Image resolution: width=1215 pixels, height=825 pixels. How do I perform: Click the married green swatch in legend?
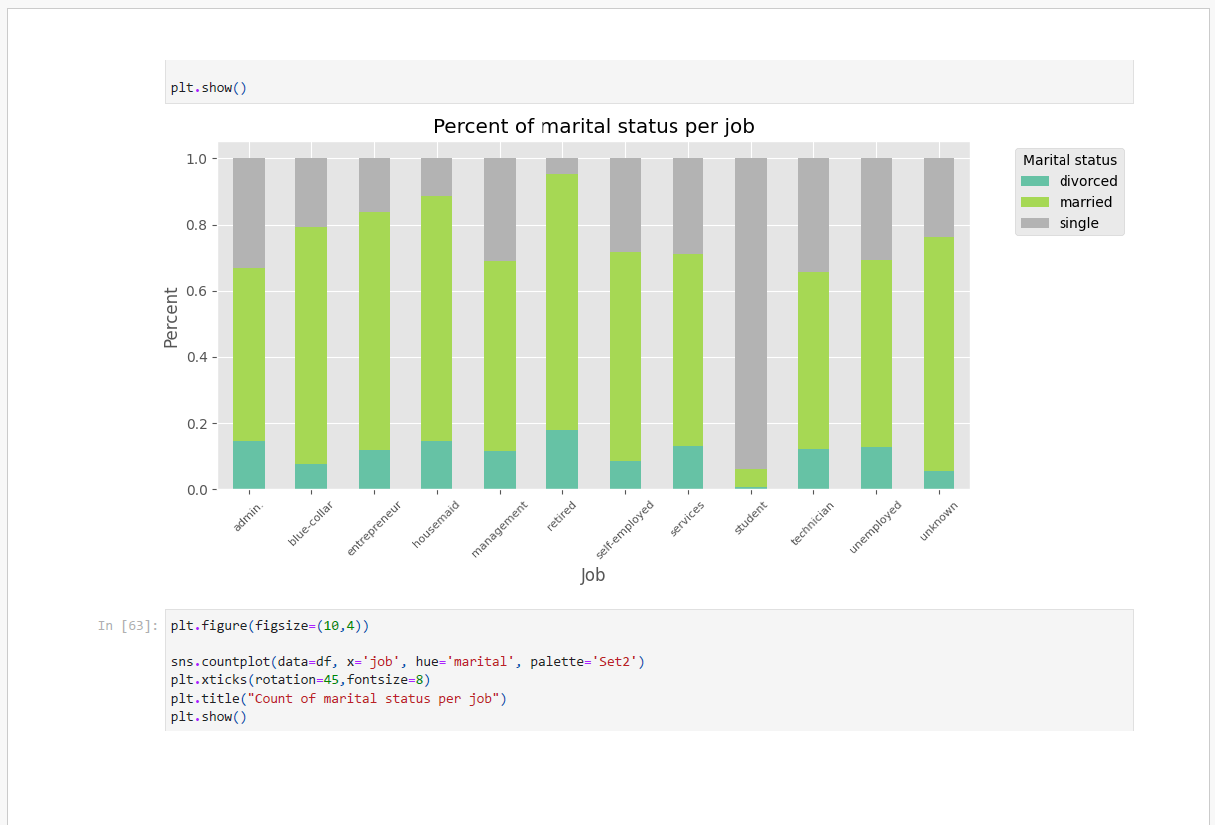pyautogui.click(x=1035, y=202)
